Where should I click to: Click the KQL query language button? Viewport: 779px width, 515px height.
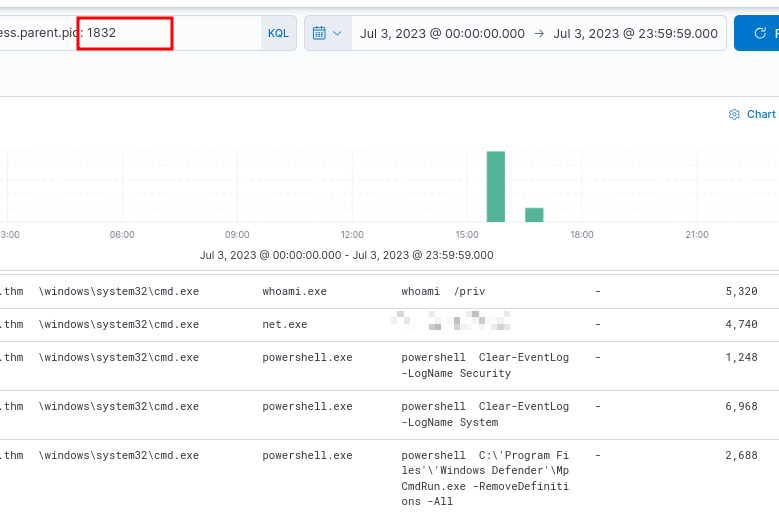coord(278,33)
